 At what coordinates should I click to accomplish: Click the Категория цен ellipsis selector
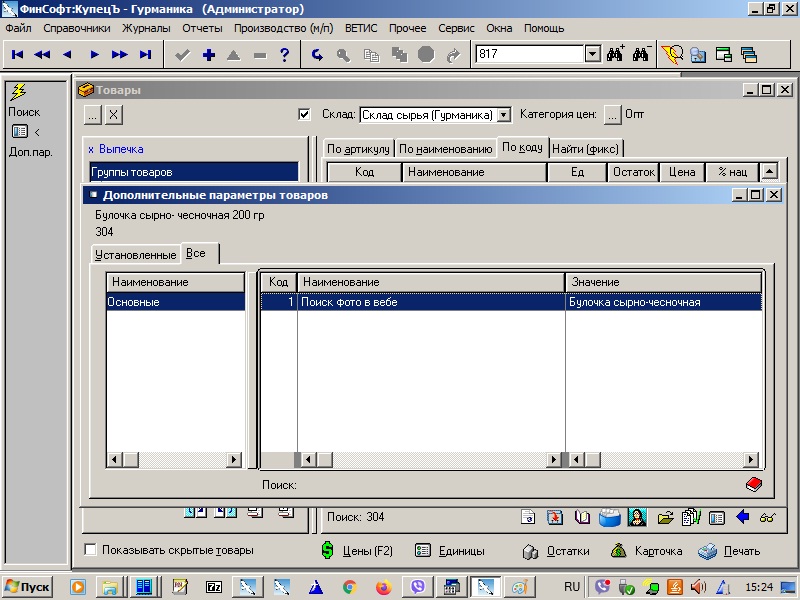(x=612, y=114)
